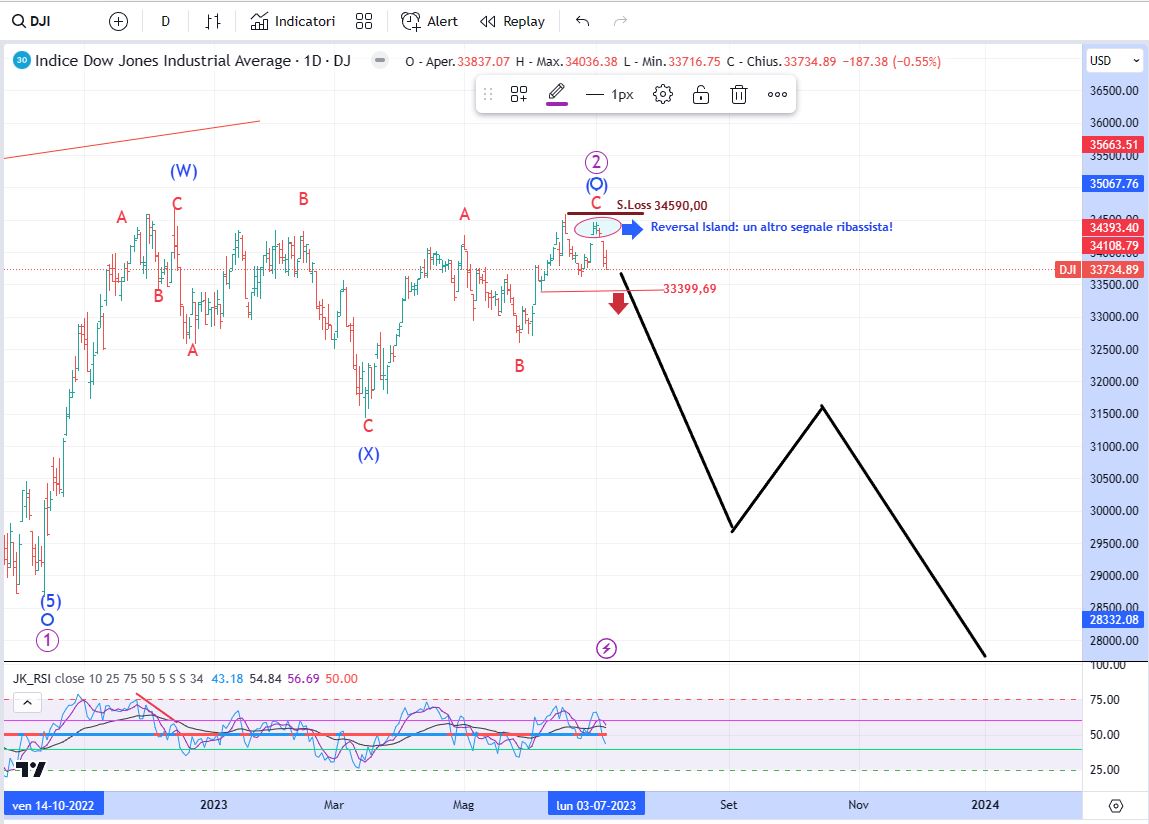The width and height of the screenshot is (1149, 824).
Task: Click the ven 14-10-2022 date label
Action: pyautogui.click(x=53, y=805)
